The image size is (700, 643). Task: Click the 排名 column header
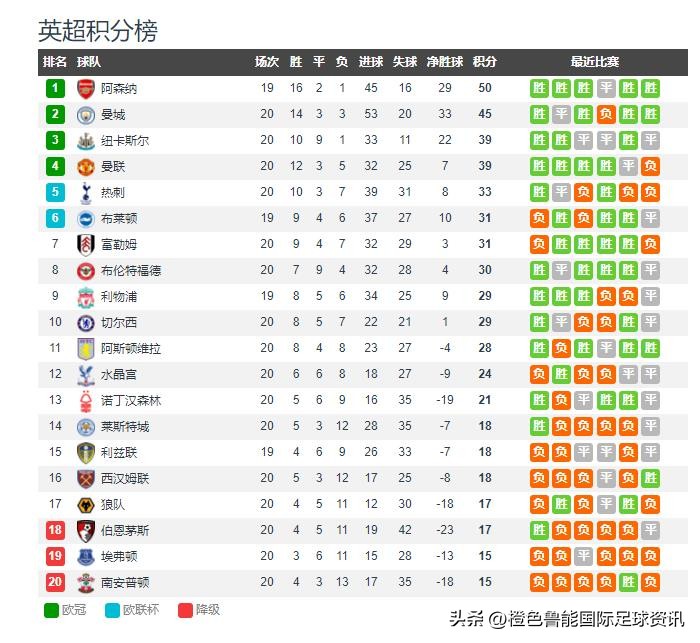54,62
